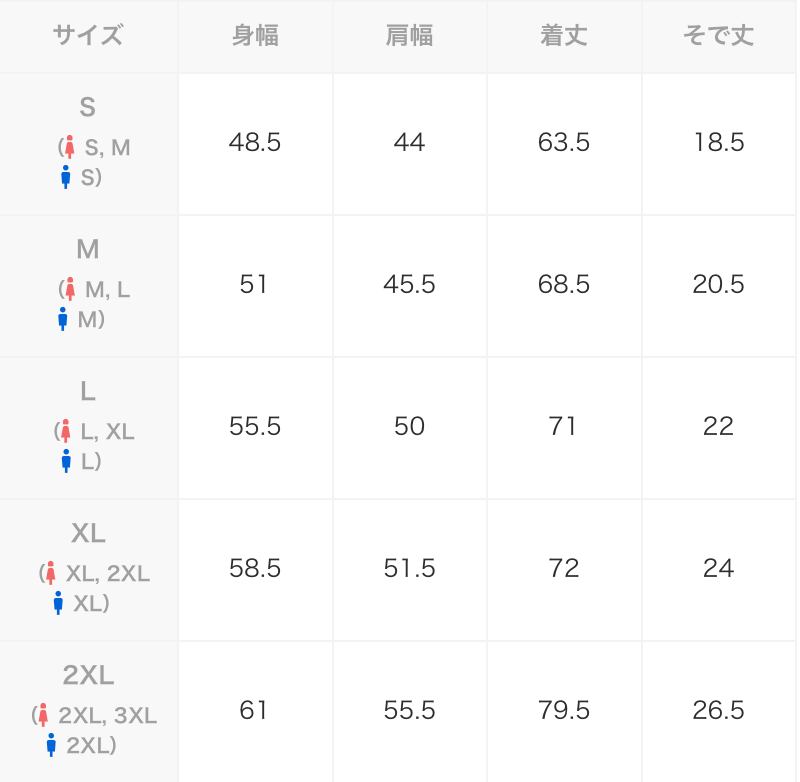Click the blue male icon in 2XL row
800x782 pixels.
[51, 745]
